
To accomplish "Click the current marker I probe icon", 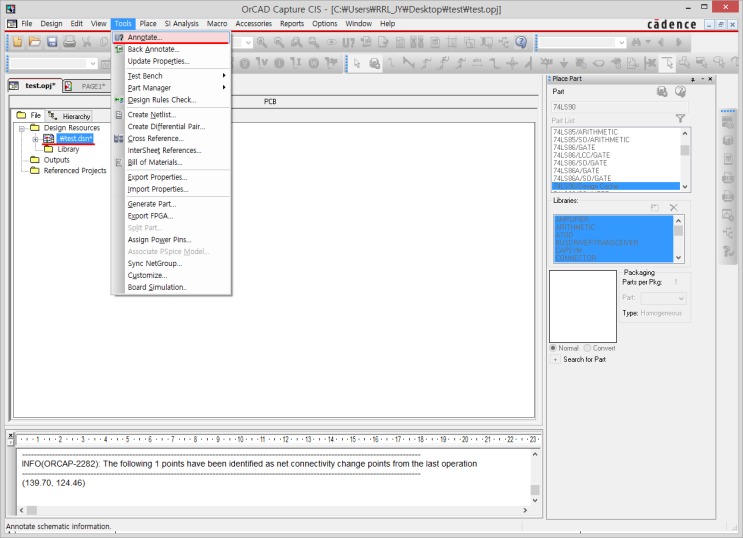I will tap(296, 63).
